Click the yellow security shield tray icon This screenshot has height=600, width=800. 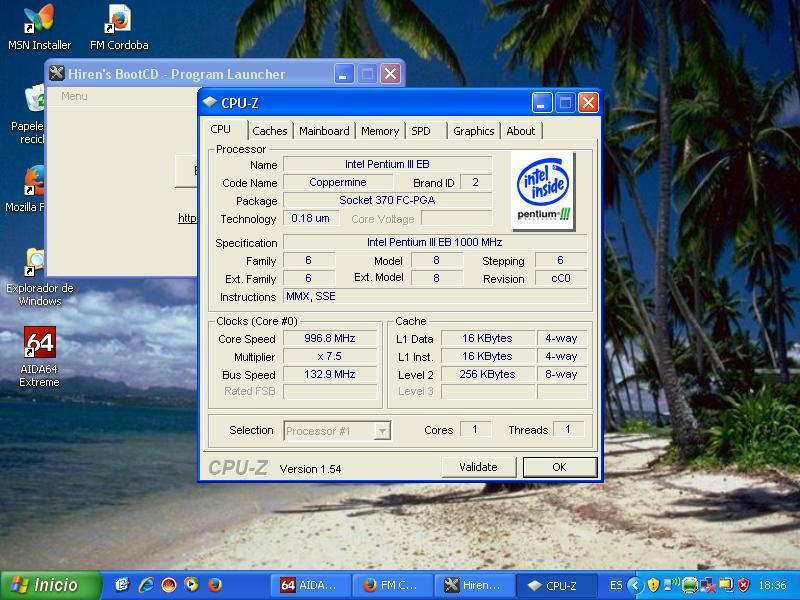pyautogui.click(x=653, y=585)
